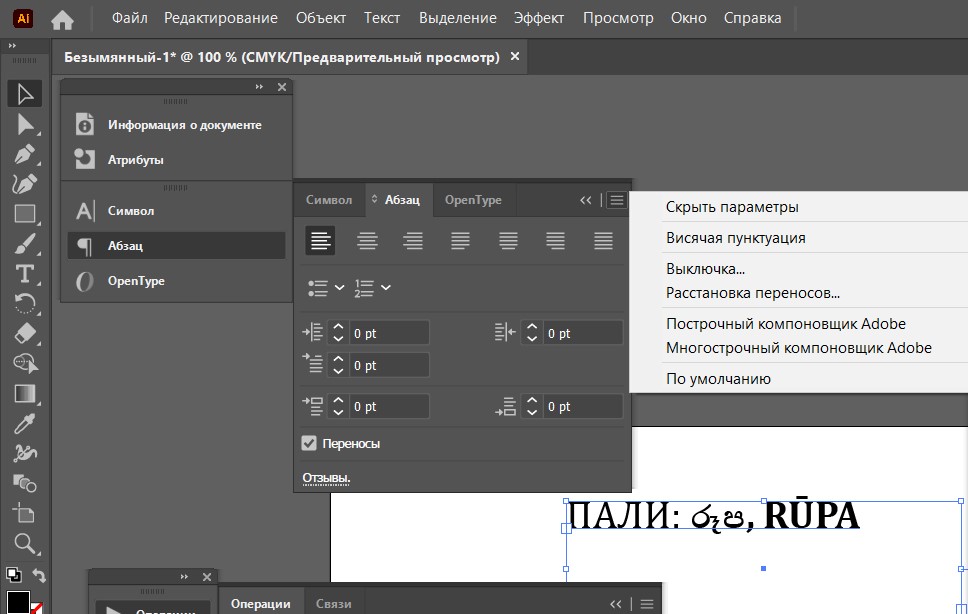Click the Home icon
This screenshot has width=968, height=614.
(62, 19)
